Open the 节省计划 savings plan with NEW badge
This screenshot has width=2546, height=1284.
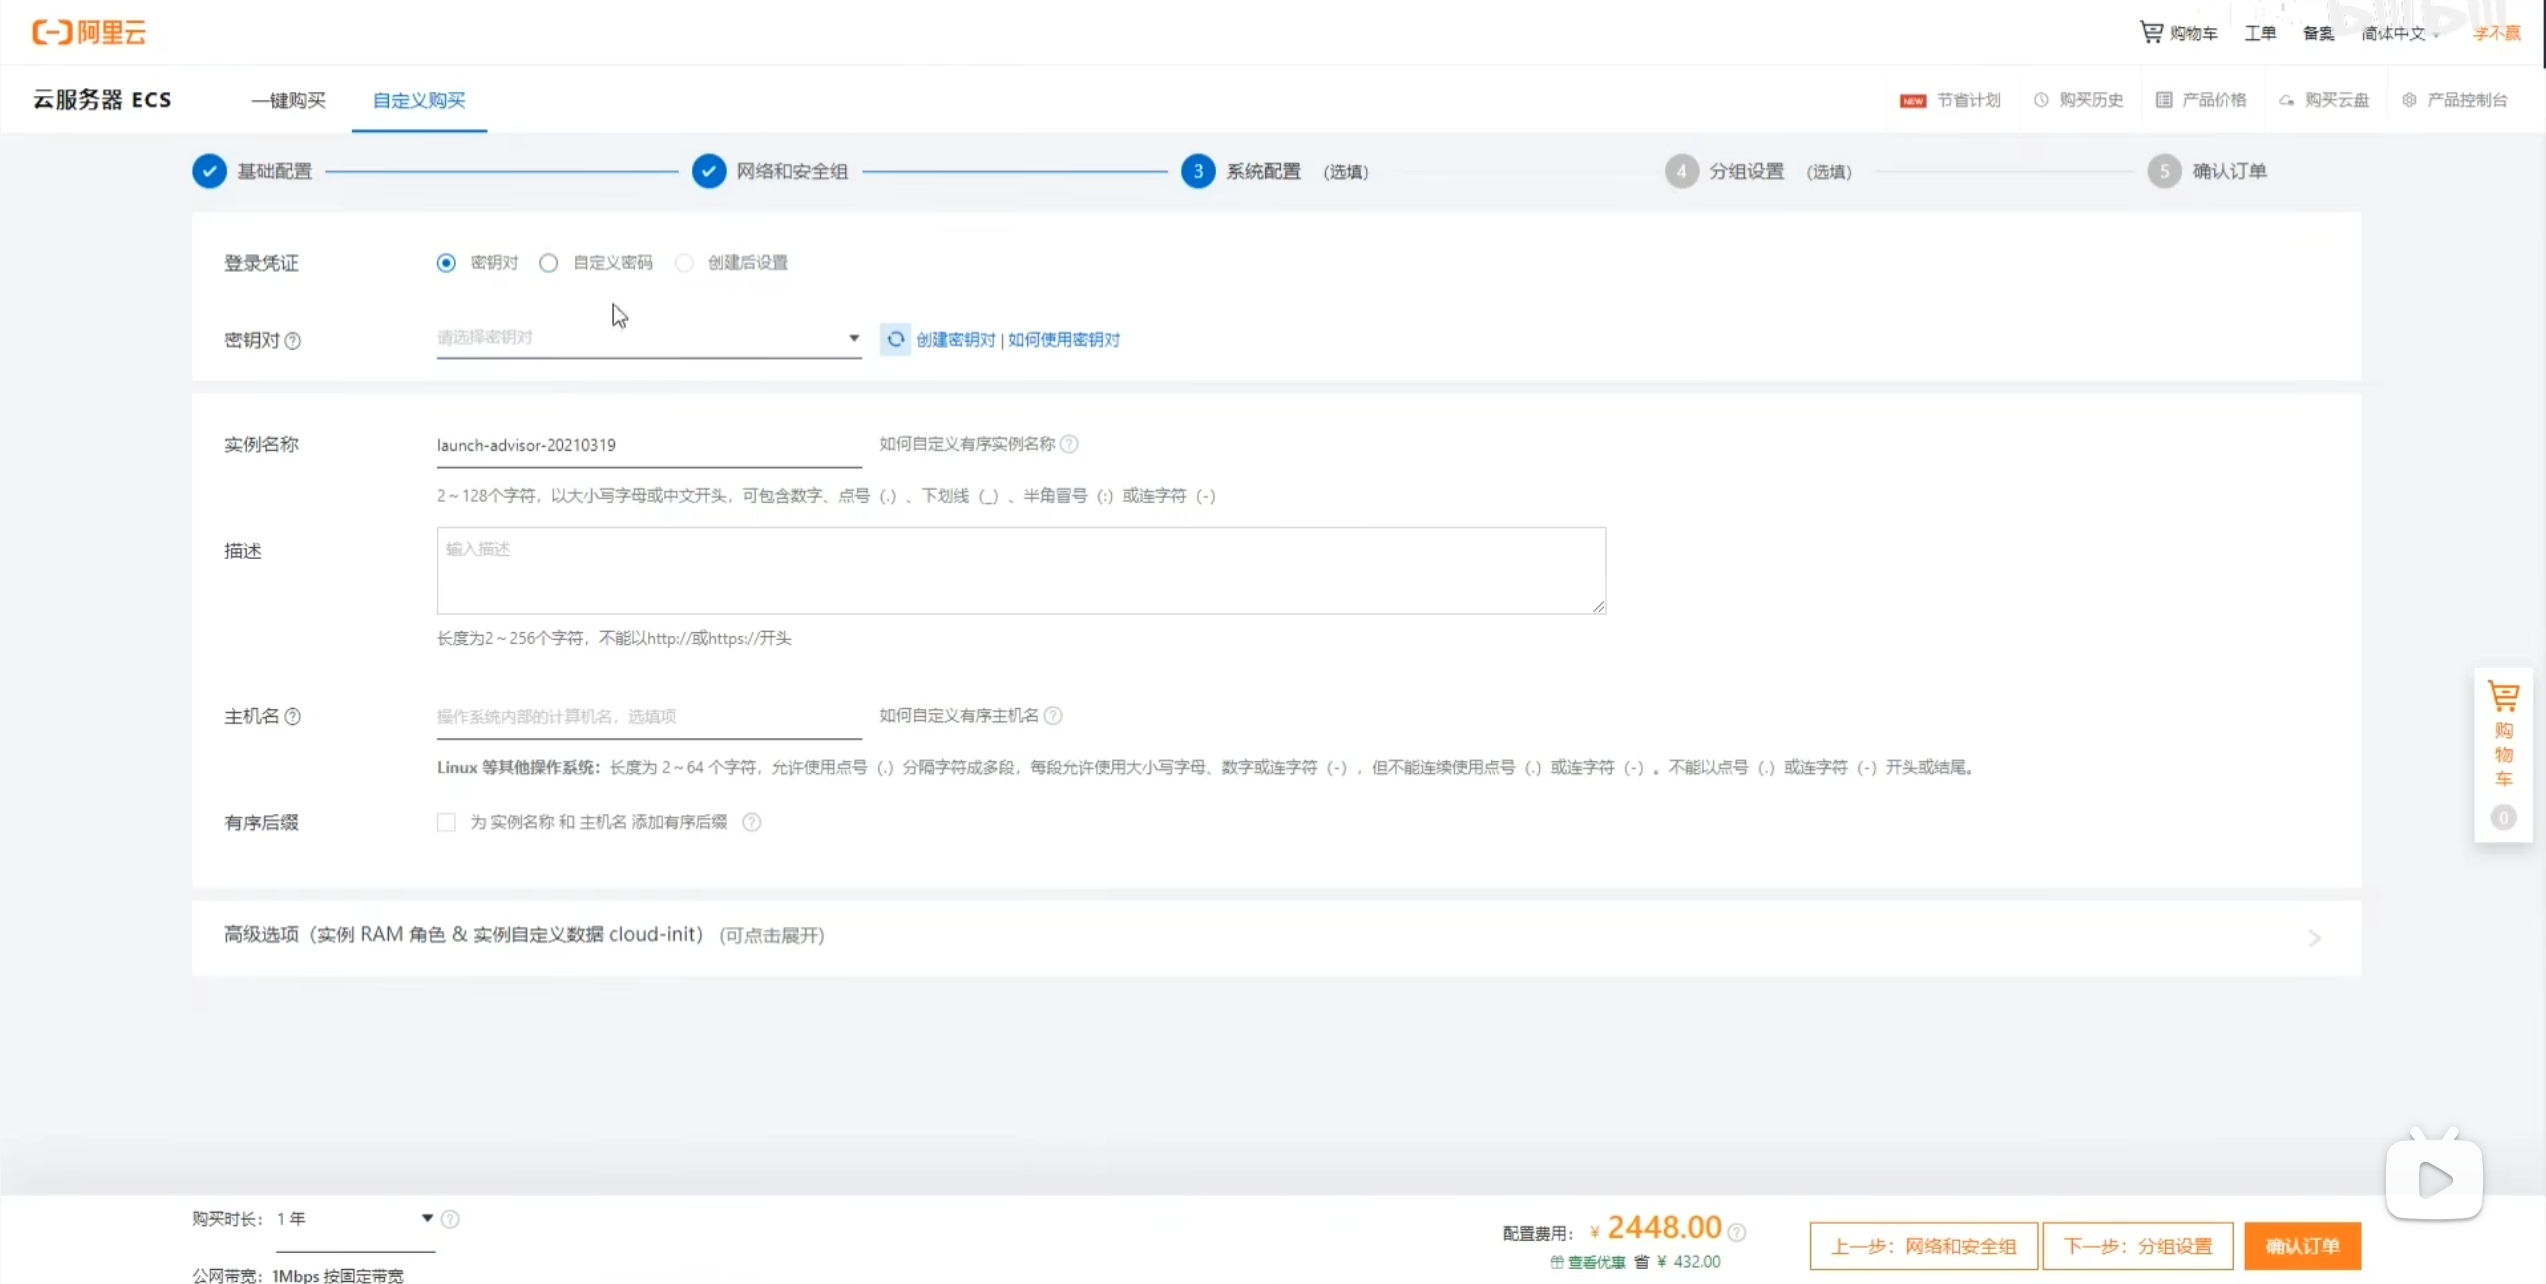pos(1950,99)
